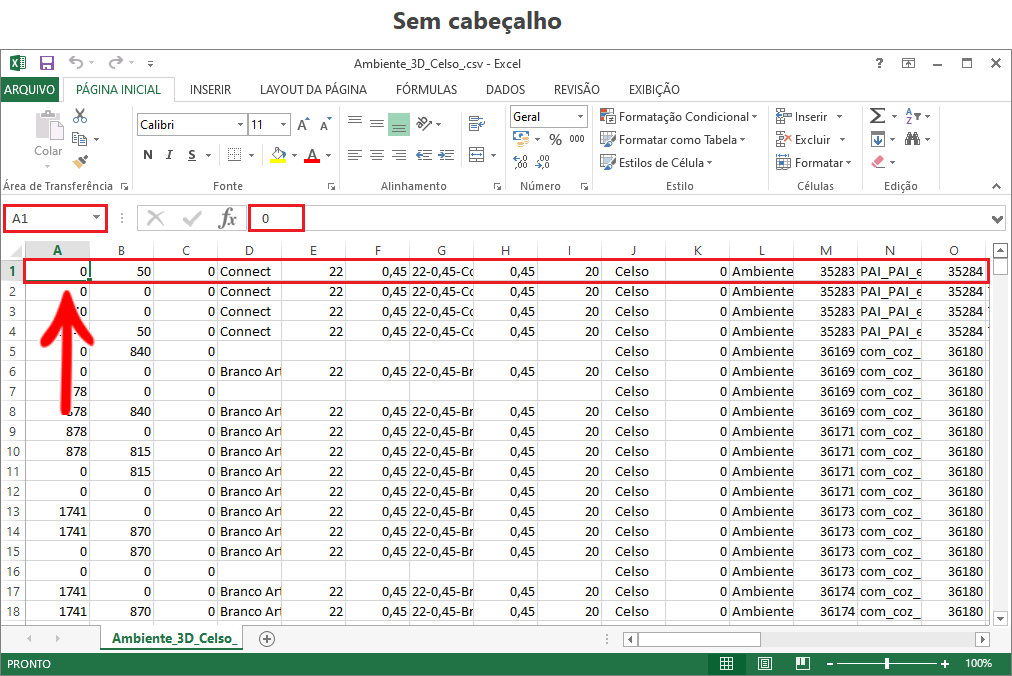The height and width of the screenshot is (676, 1012).
Task: Increase font size
Action: [x=303, y=125]
